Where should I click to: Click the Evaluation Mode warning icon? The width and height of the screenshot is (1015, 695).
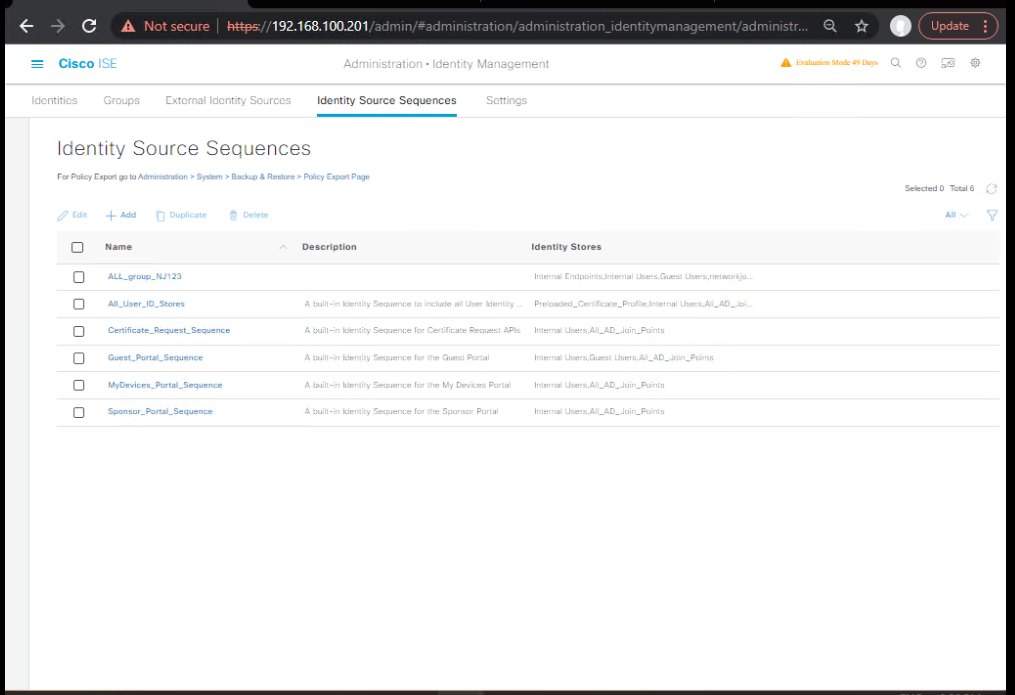coord(786,63)
